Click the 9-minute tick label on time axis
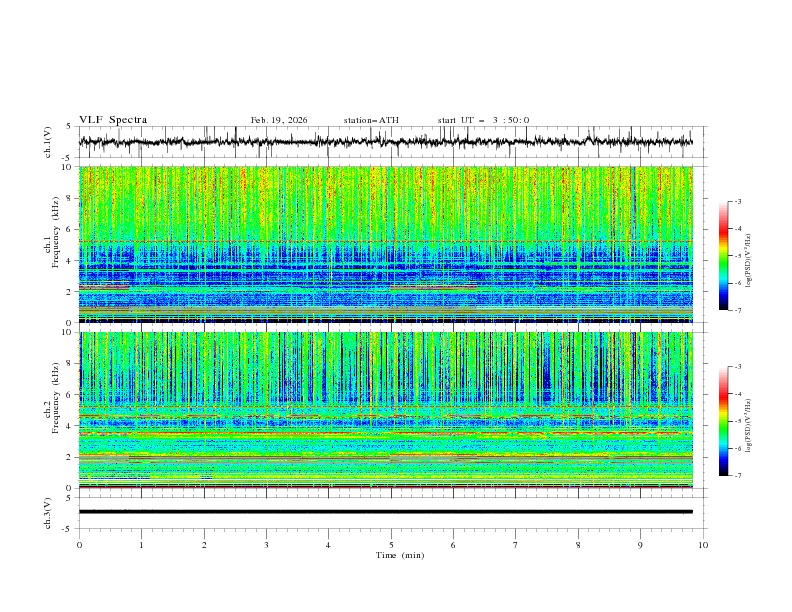792x612 pixels. 640,545
